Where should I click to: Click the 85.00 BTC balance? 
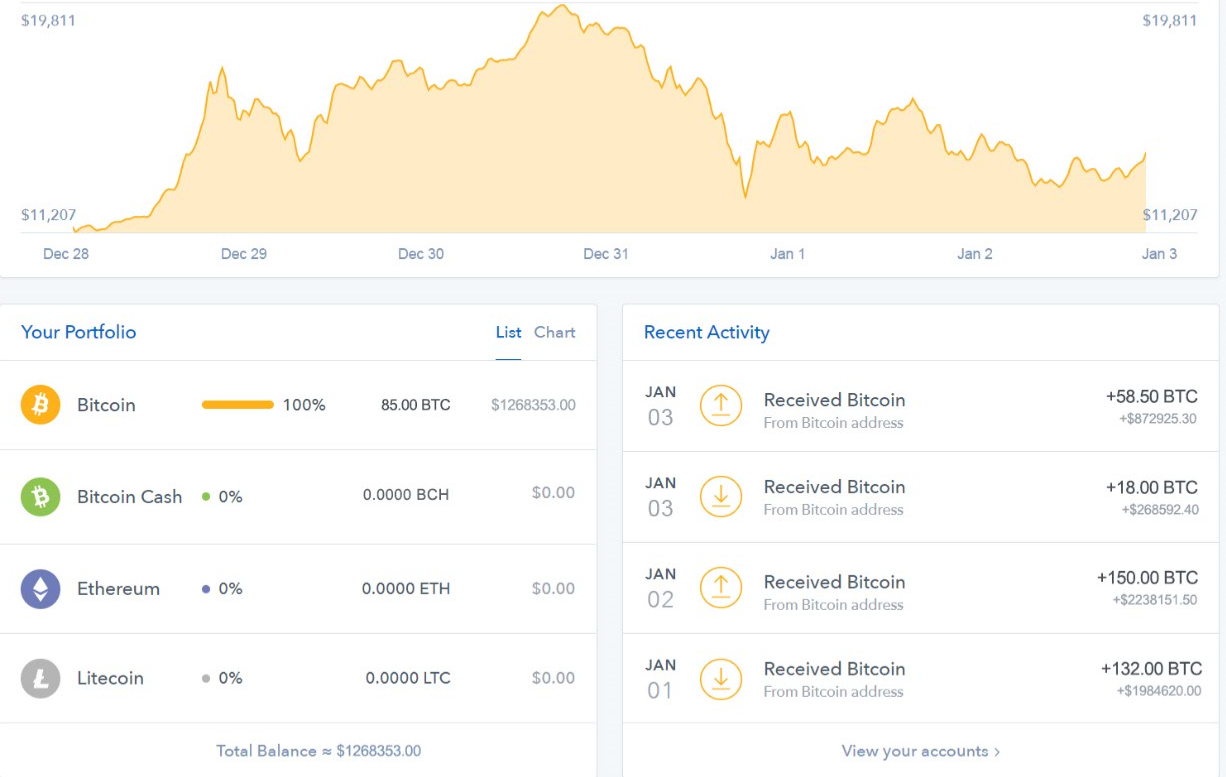click(416, 405)
